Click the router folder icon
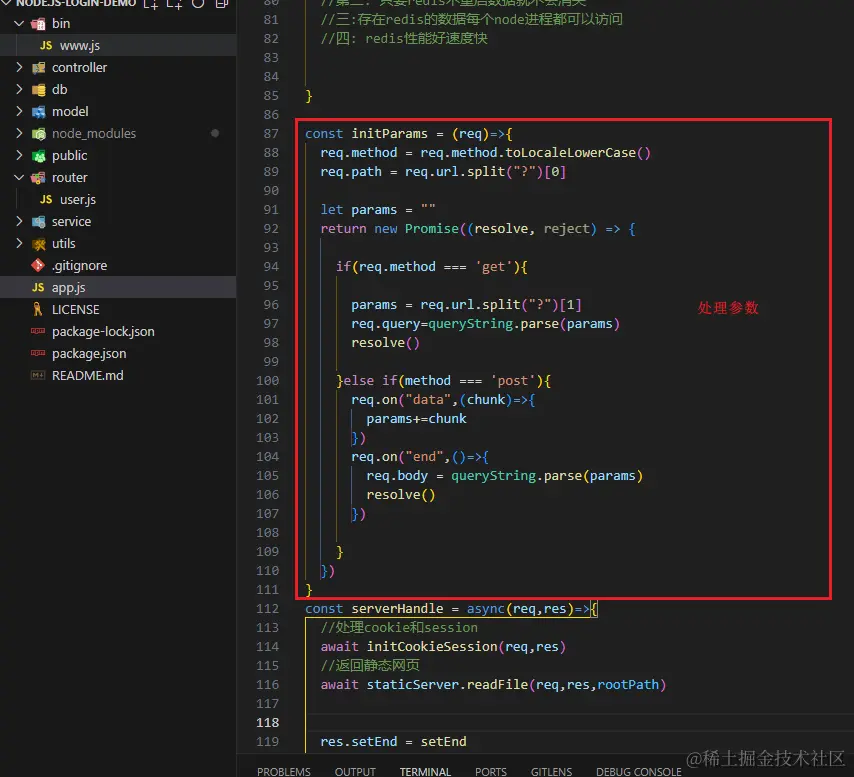Image resolution: width=854 pixels, height=777 pixels. pos(38,178)
